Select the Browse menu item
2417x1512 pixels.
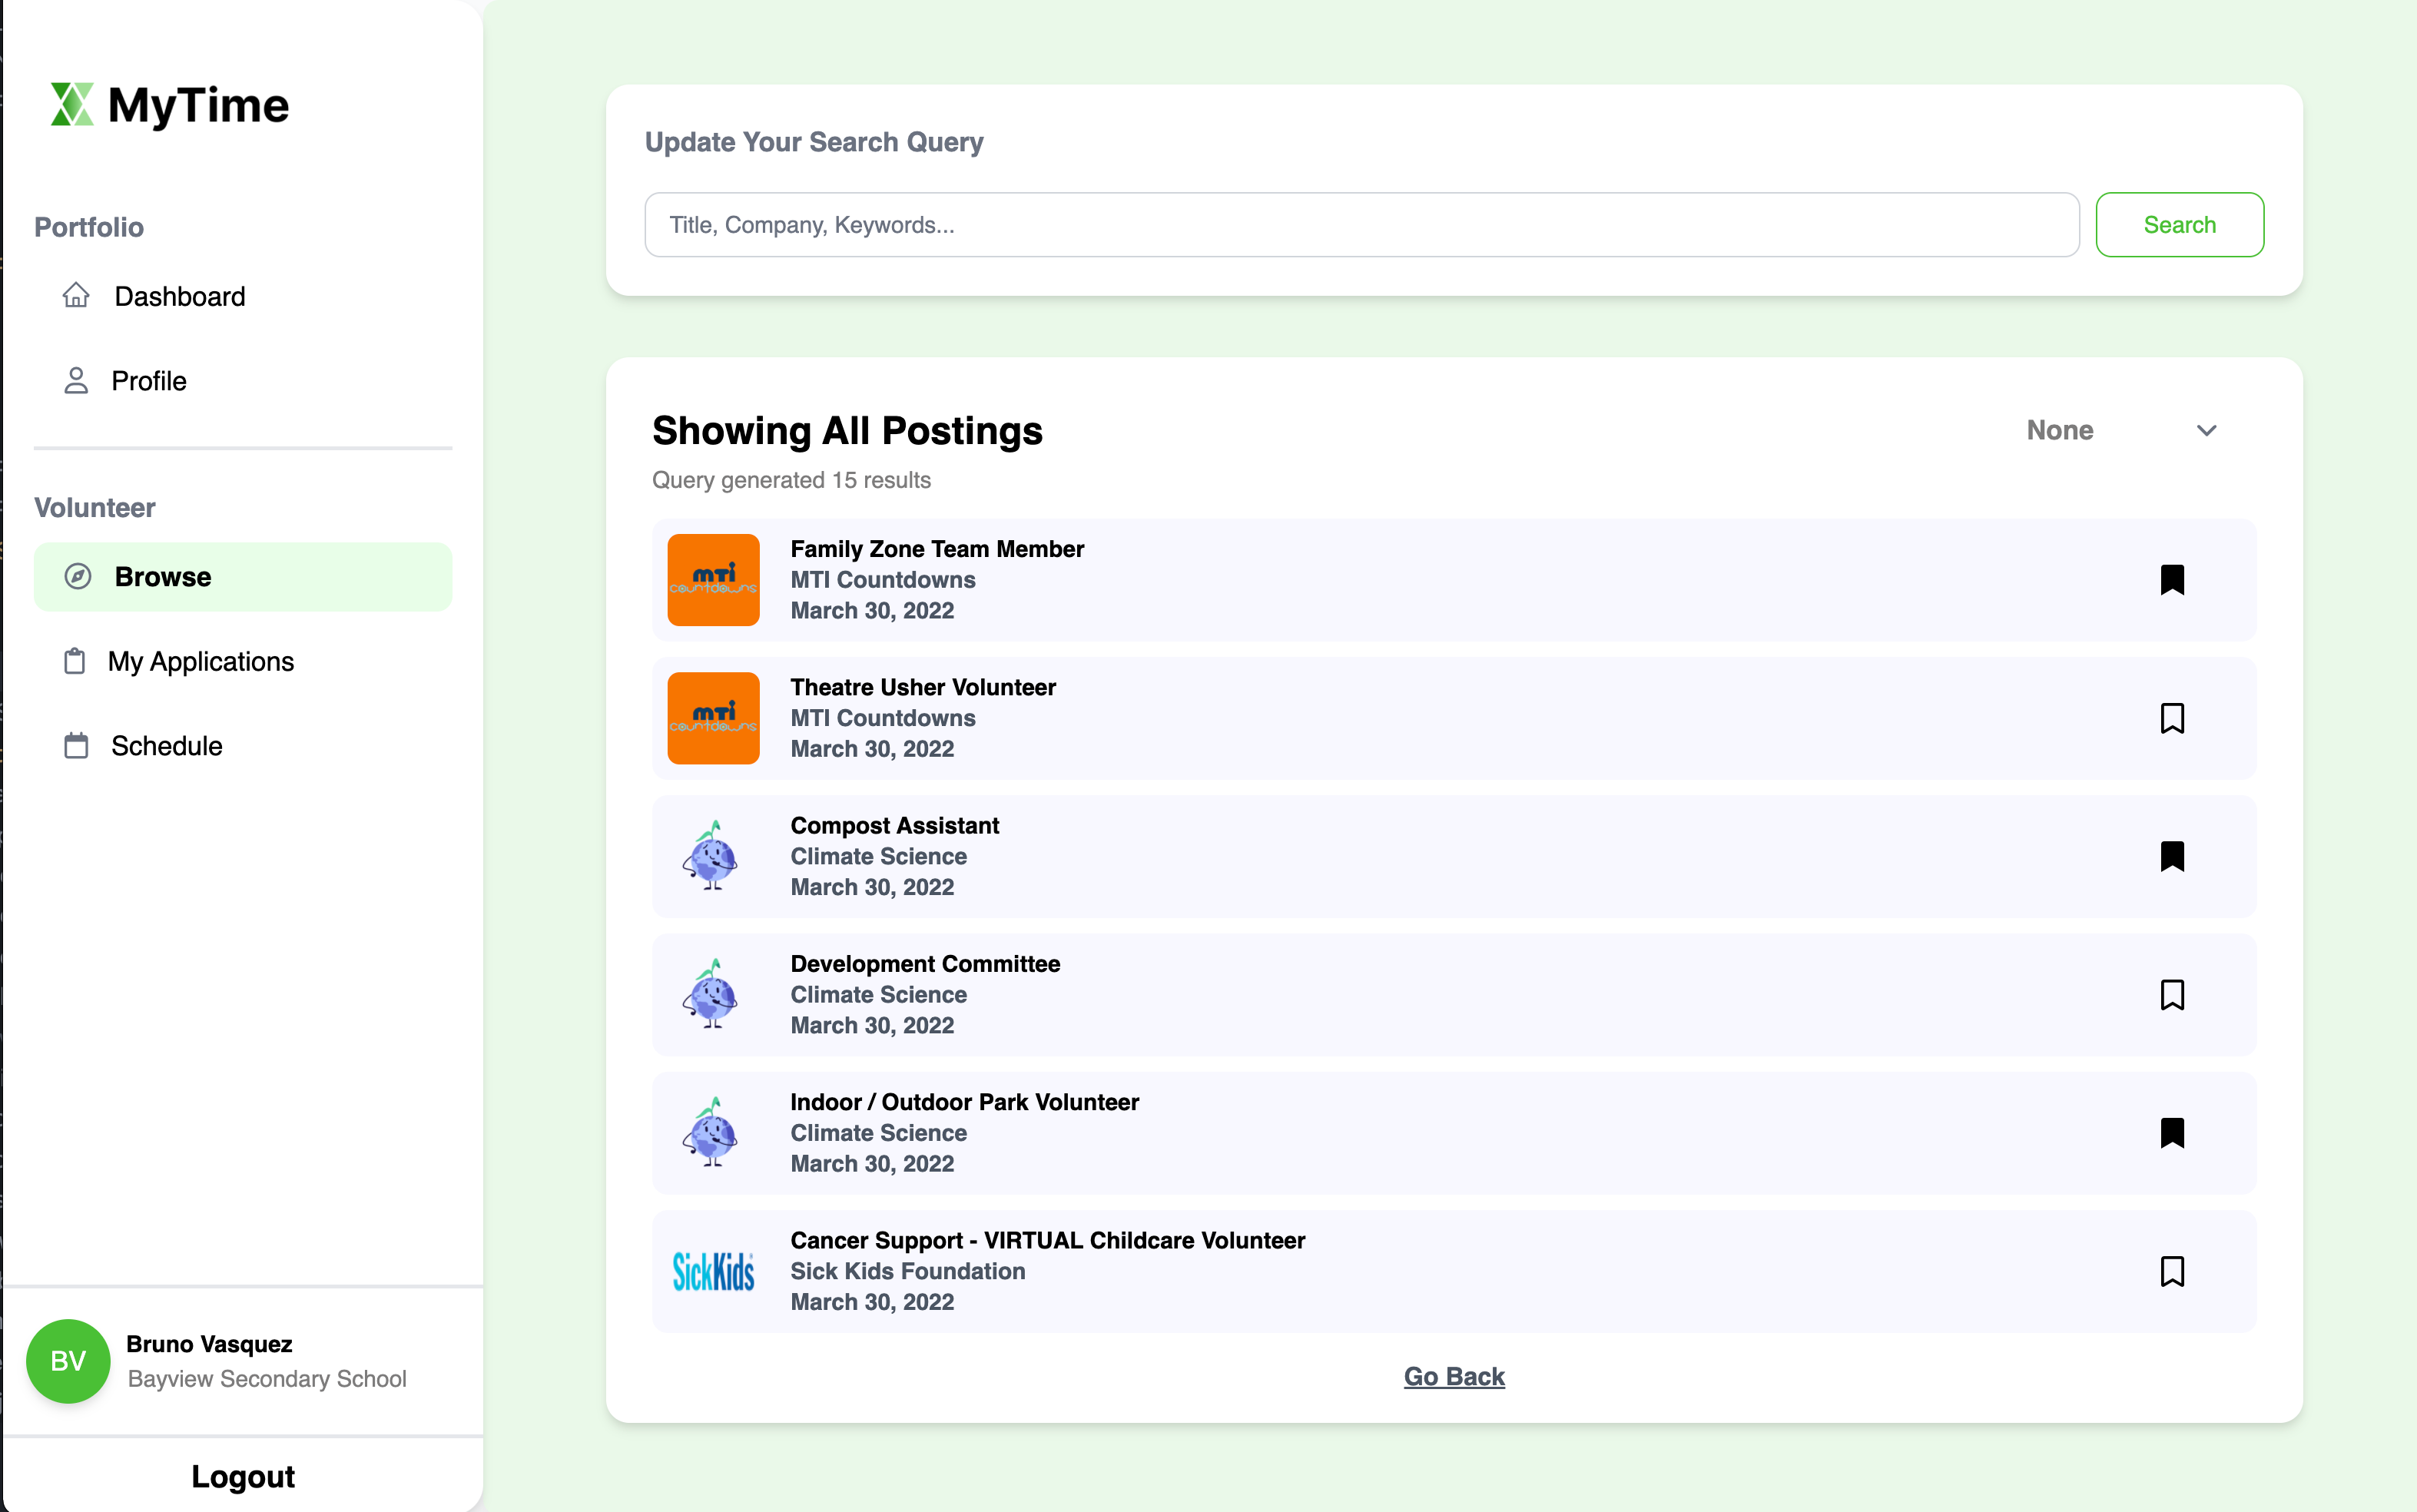tap(242, 576)
